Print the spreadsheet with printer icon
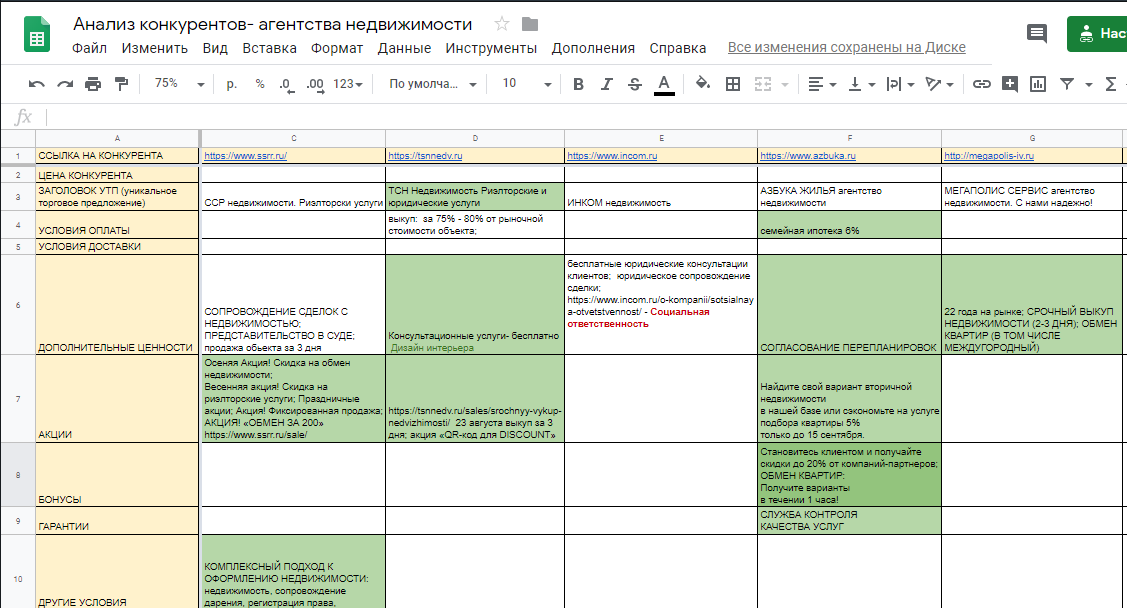The width and height of the screenshot is (1127, 608). point(93,84)
